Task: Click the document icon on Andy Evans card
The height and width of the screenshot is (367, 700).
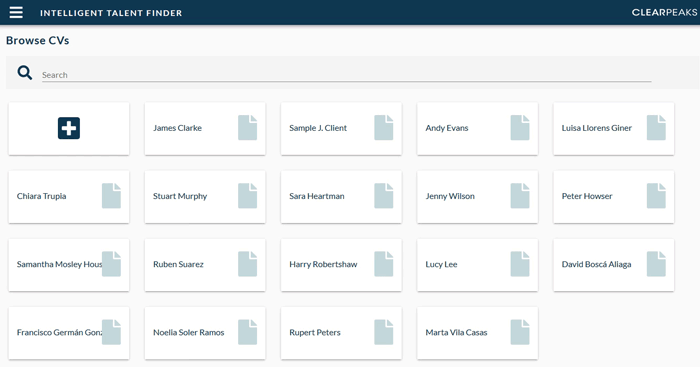Action: click(x=520, y=128)
